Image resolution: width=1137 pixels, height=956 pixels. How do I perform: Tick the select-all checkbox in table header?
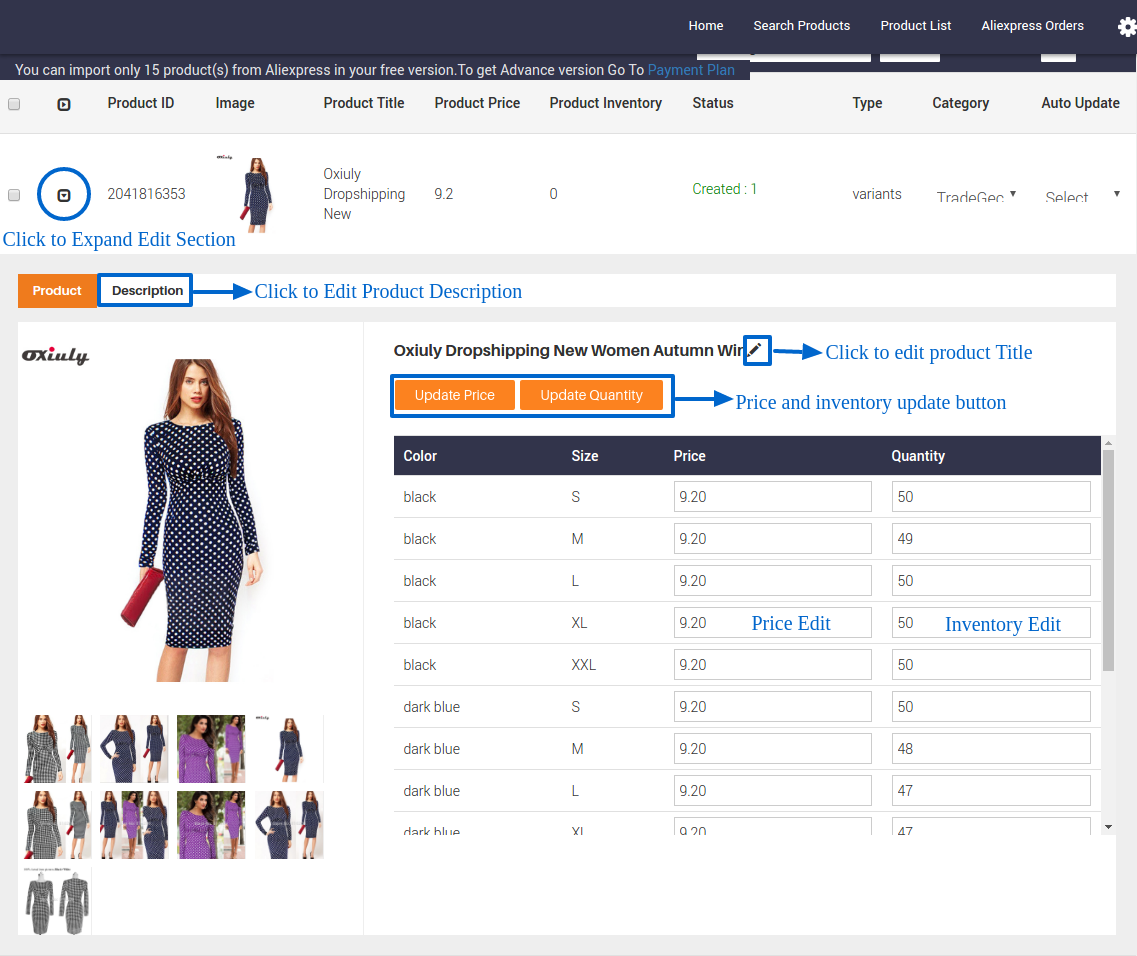(x=14, y=104)
